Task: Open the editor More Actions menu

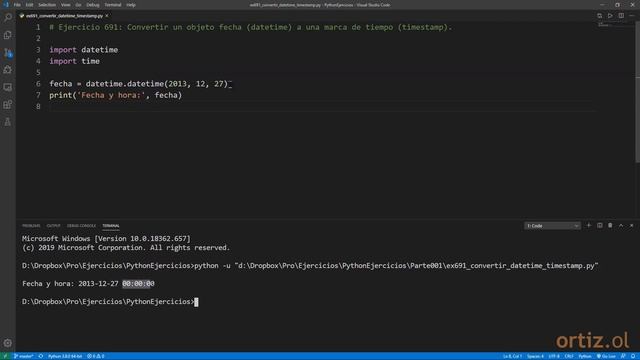Action: click(x=632, y=16)
